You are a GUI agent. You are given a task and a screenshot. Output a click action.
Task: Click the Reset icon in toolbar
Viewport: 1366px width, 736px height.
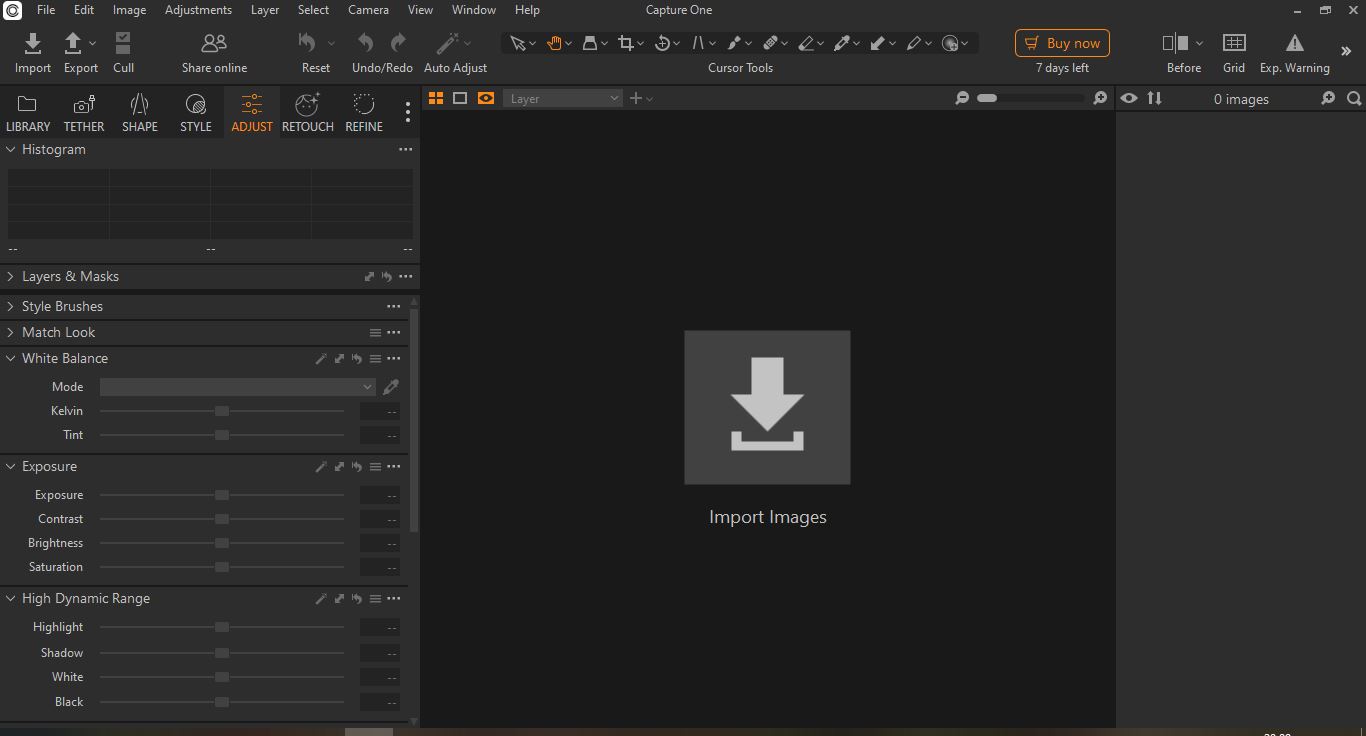[x=308, y=44]
